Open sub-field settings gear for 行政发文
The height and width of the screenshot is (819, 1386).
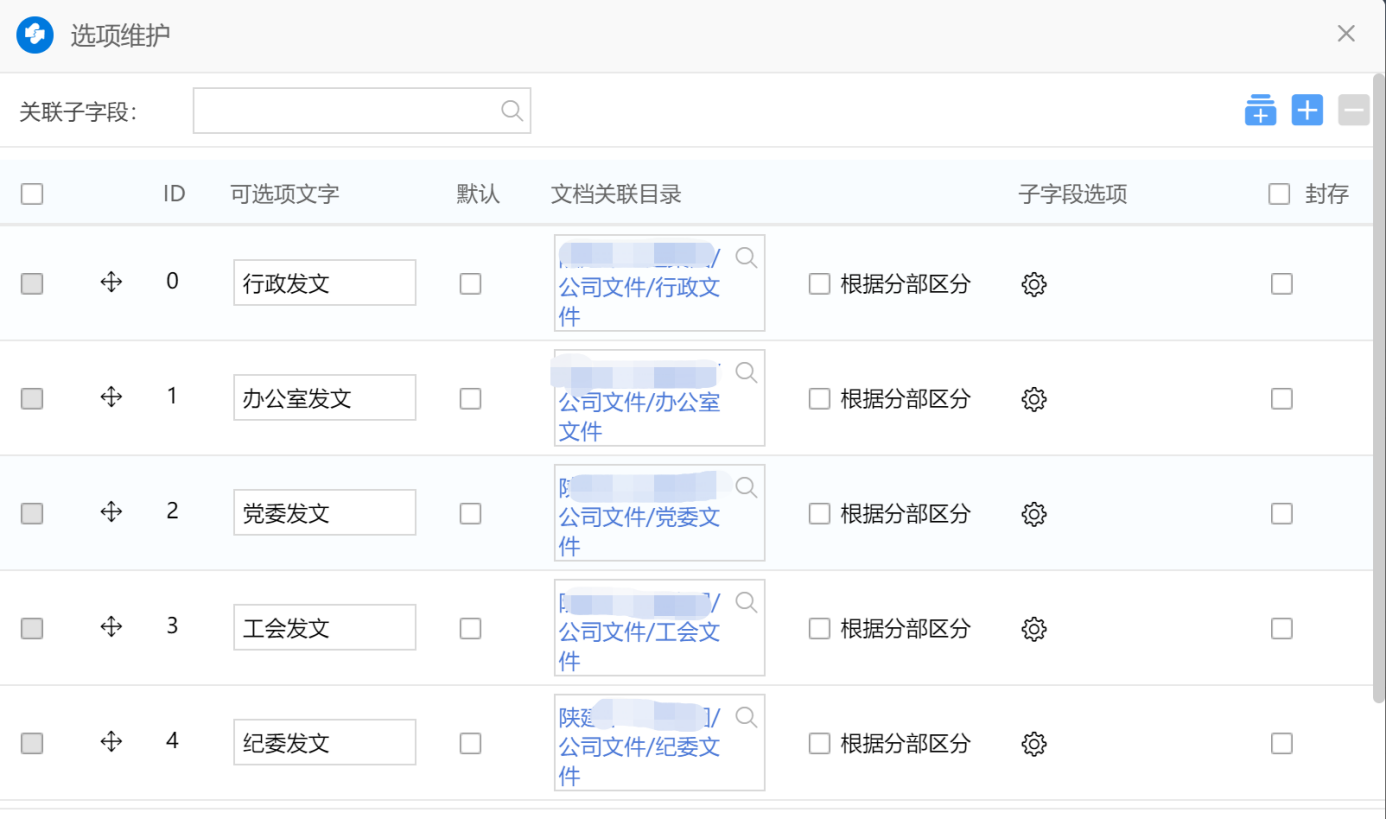pos(1034,284)
